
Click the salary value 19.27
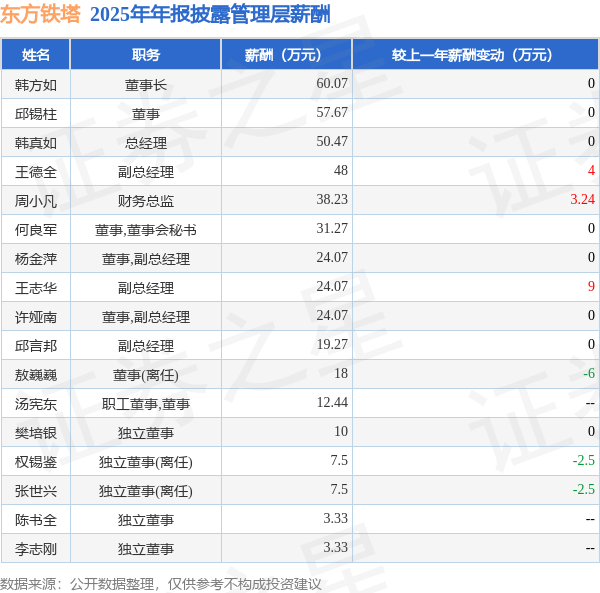click(332, 344)
